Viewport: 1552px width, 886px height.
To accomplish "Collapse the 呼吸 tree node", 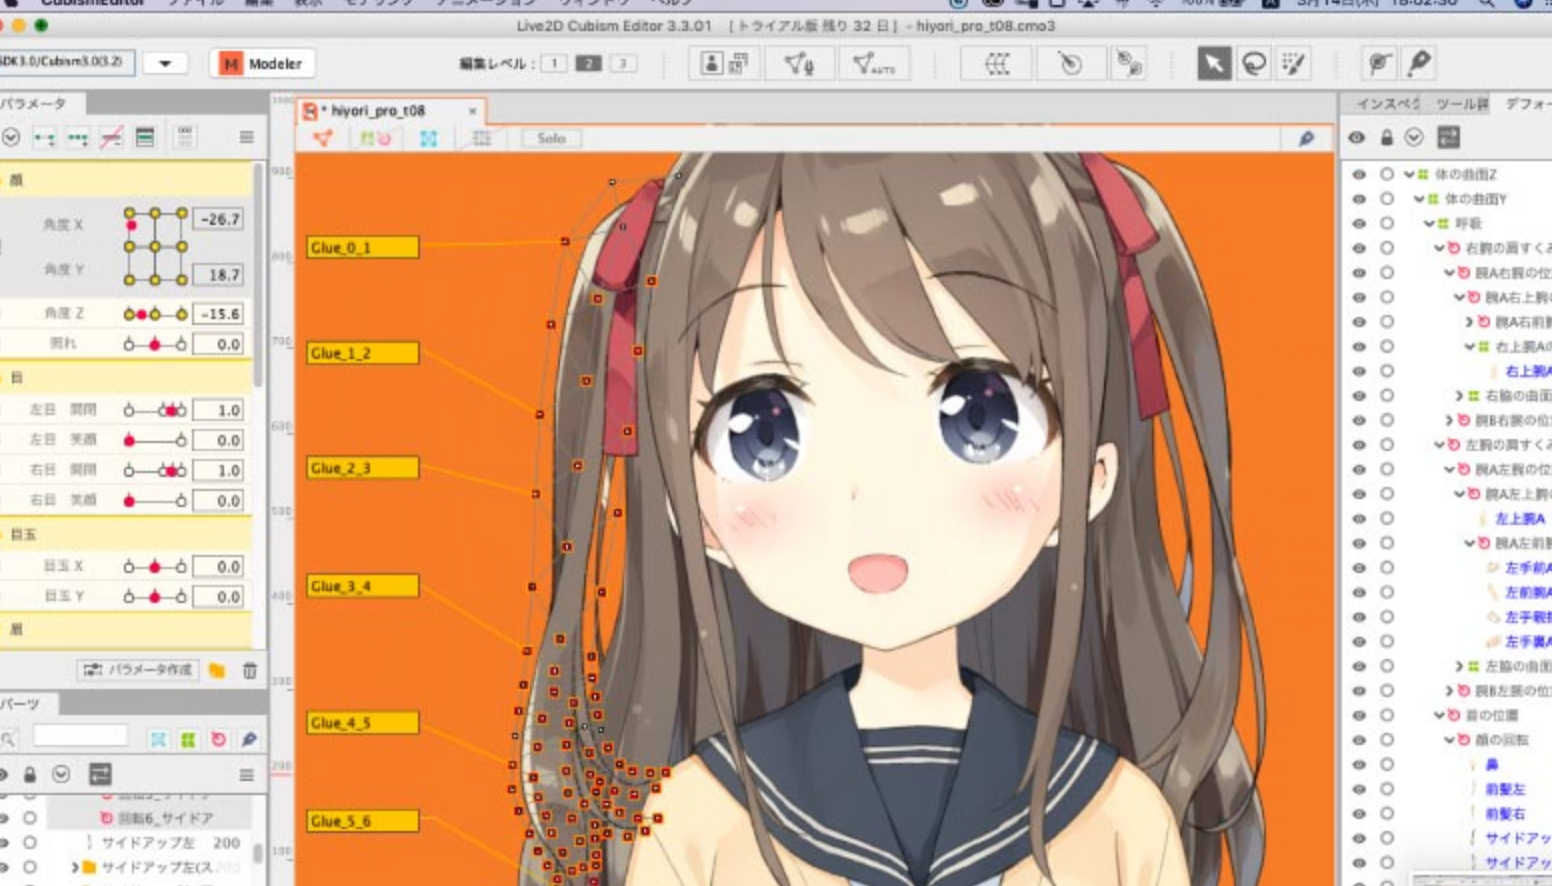I will (1429, 223).
